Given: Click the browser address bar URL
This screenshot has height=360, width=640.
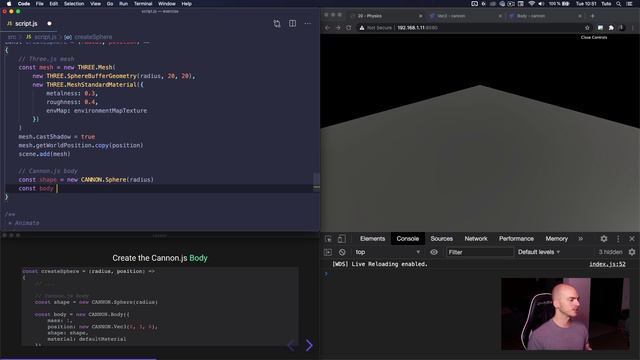Looking at the screenshot, I should [x=417, y=28].
